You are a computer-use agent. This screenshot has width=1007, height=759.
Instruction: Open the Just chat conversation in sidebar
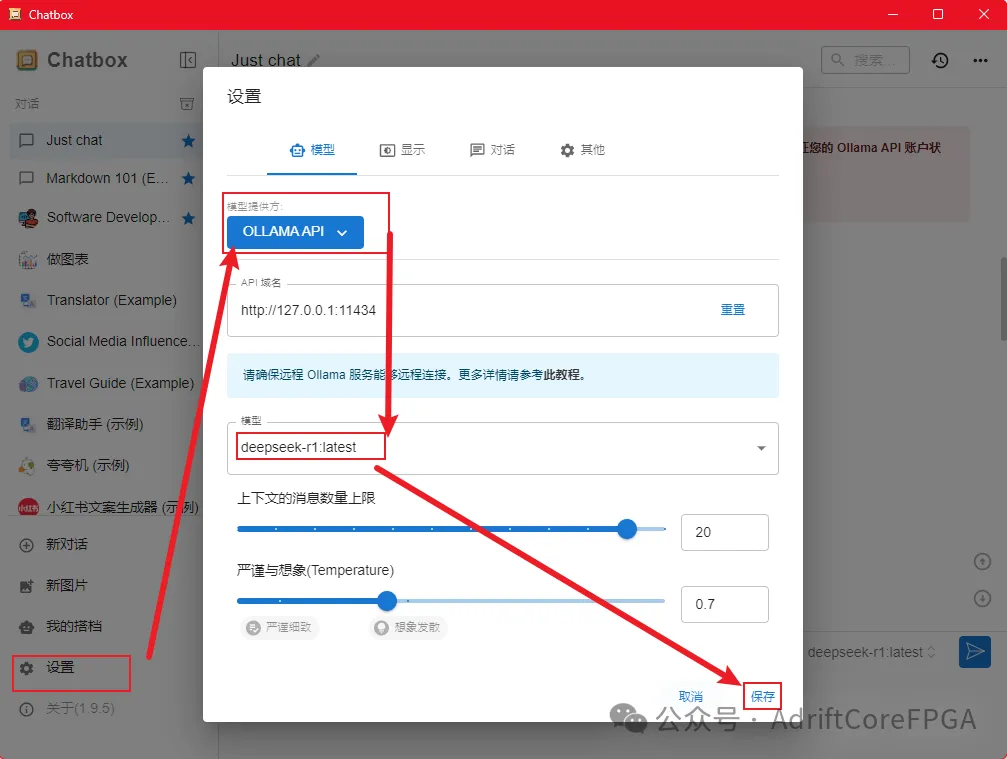pyautogui.click(x=106, y=141)
